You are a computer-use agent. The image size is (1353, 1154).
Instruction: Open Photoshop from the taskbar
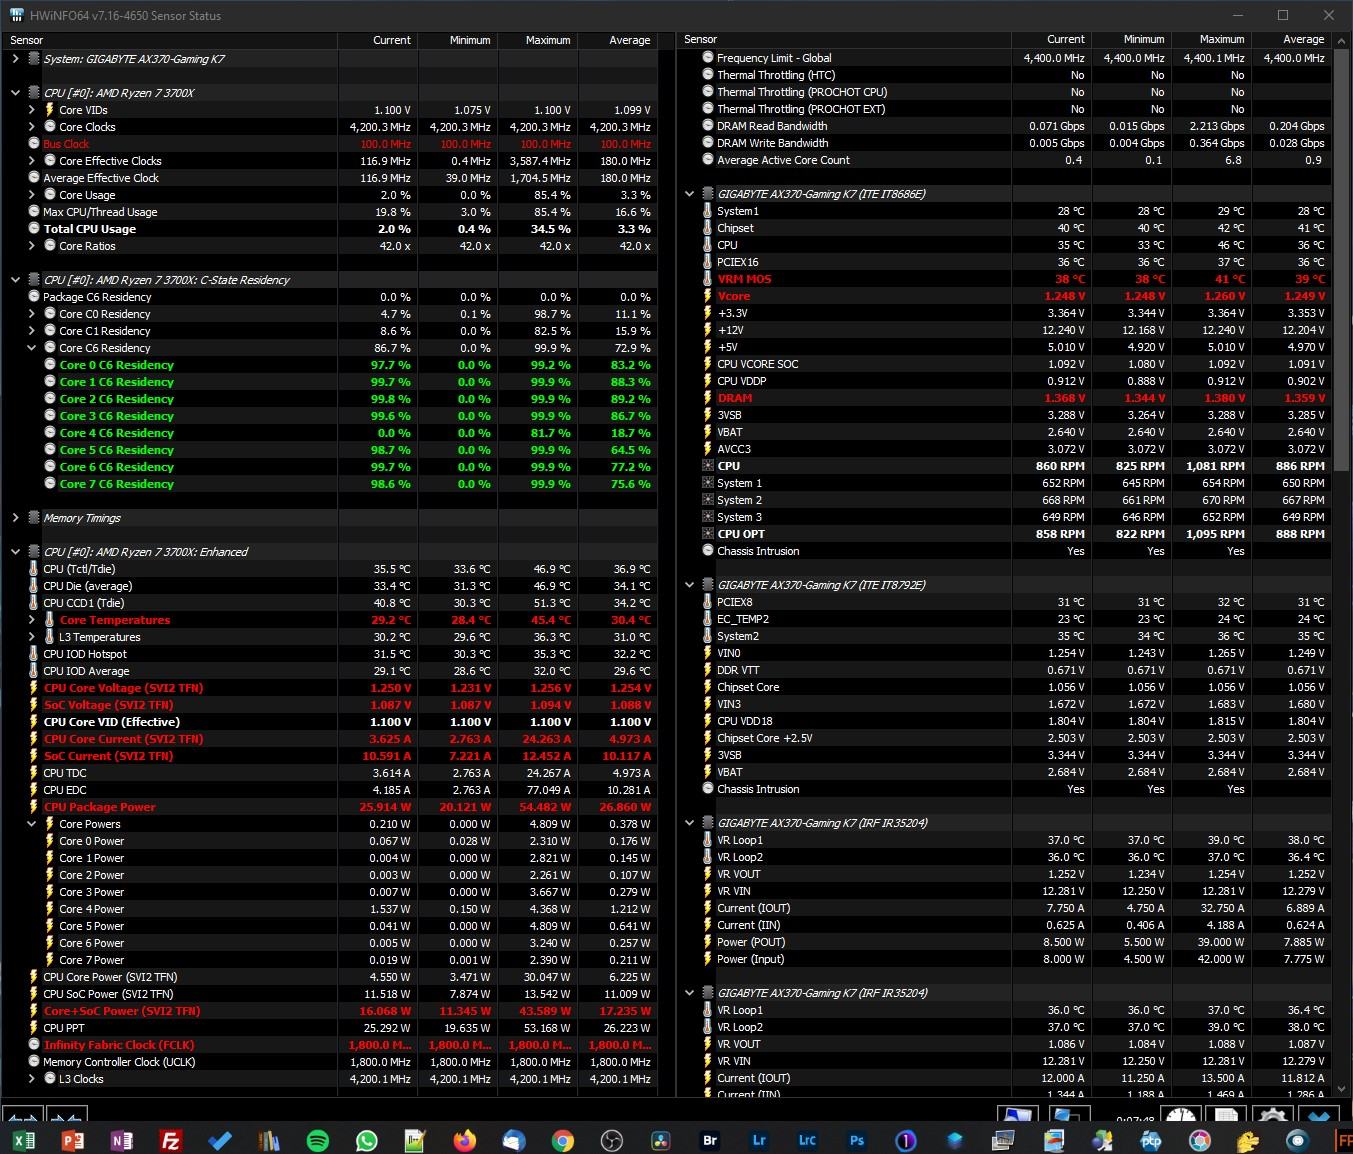tap(857, 1139)
